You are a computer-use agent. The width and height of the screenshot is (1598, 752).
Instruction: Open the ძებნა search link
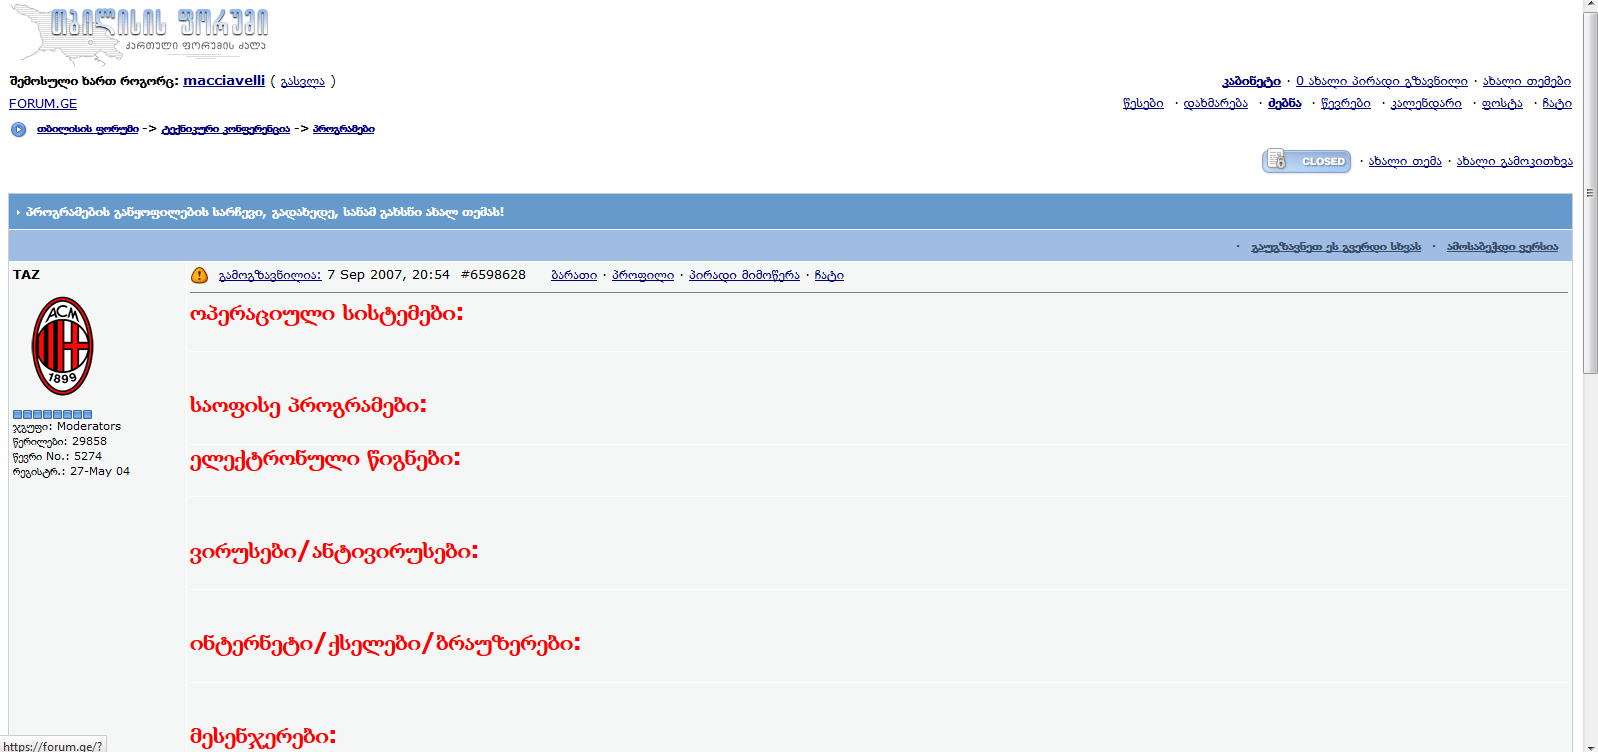pos(1285,104)
